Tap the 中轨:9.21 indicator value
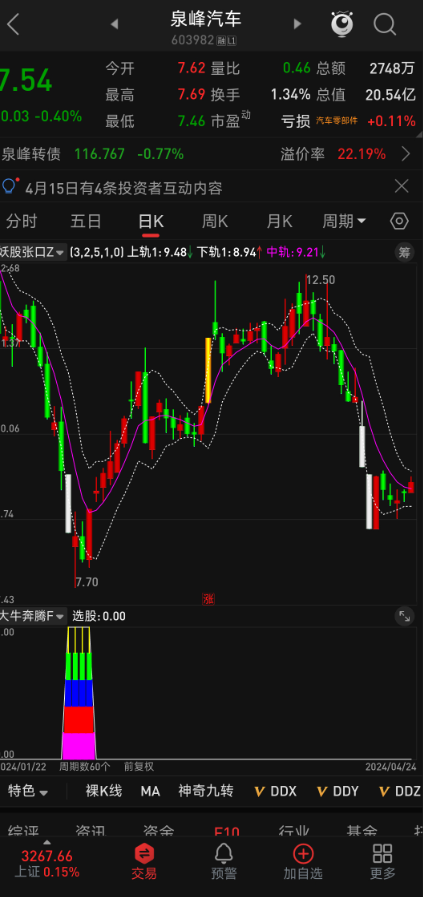 (x=296, y=252)
